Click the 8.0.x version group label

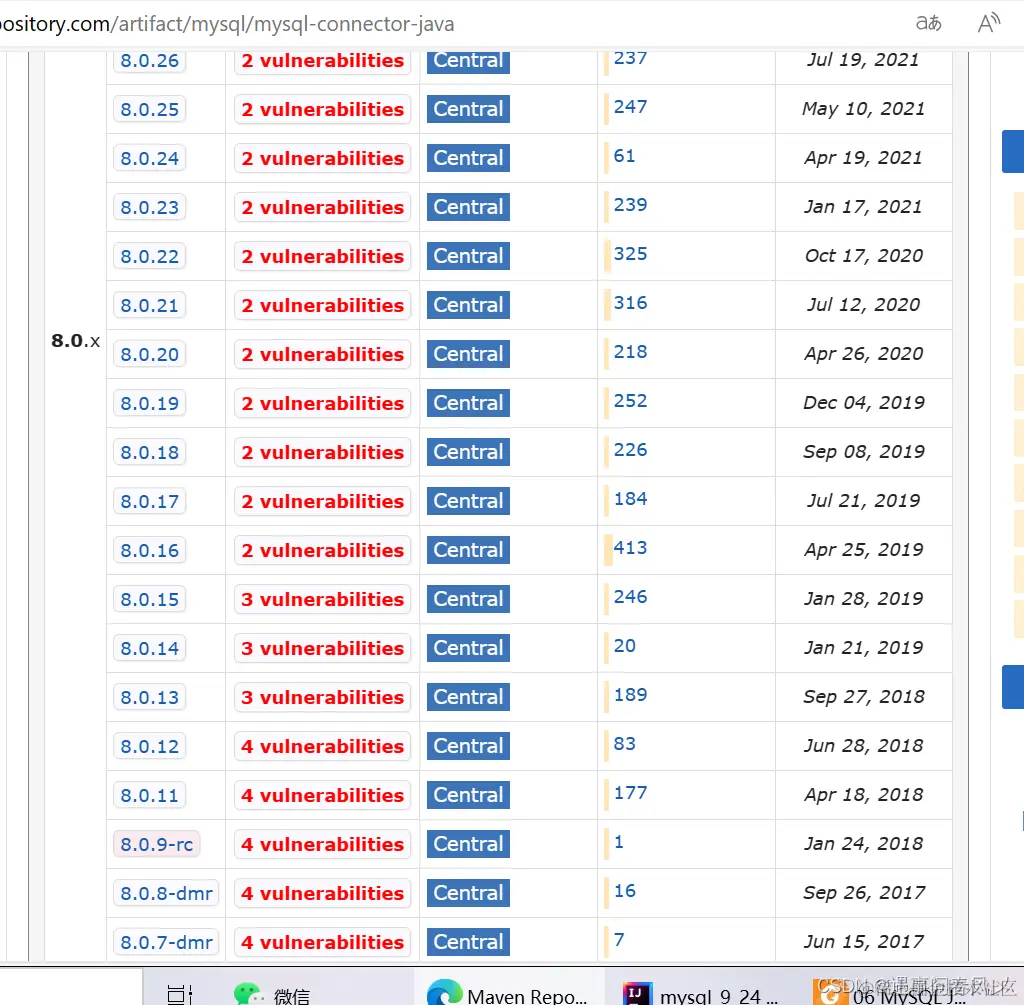click(x=76, y=341)
